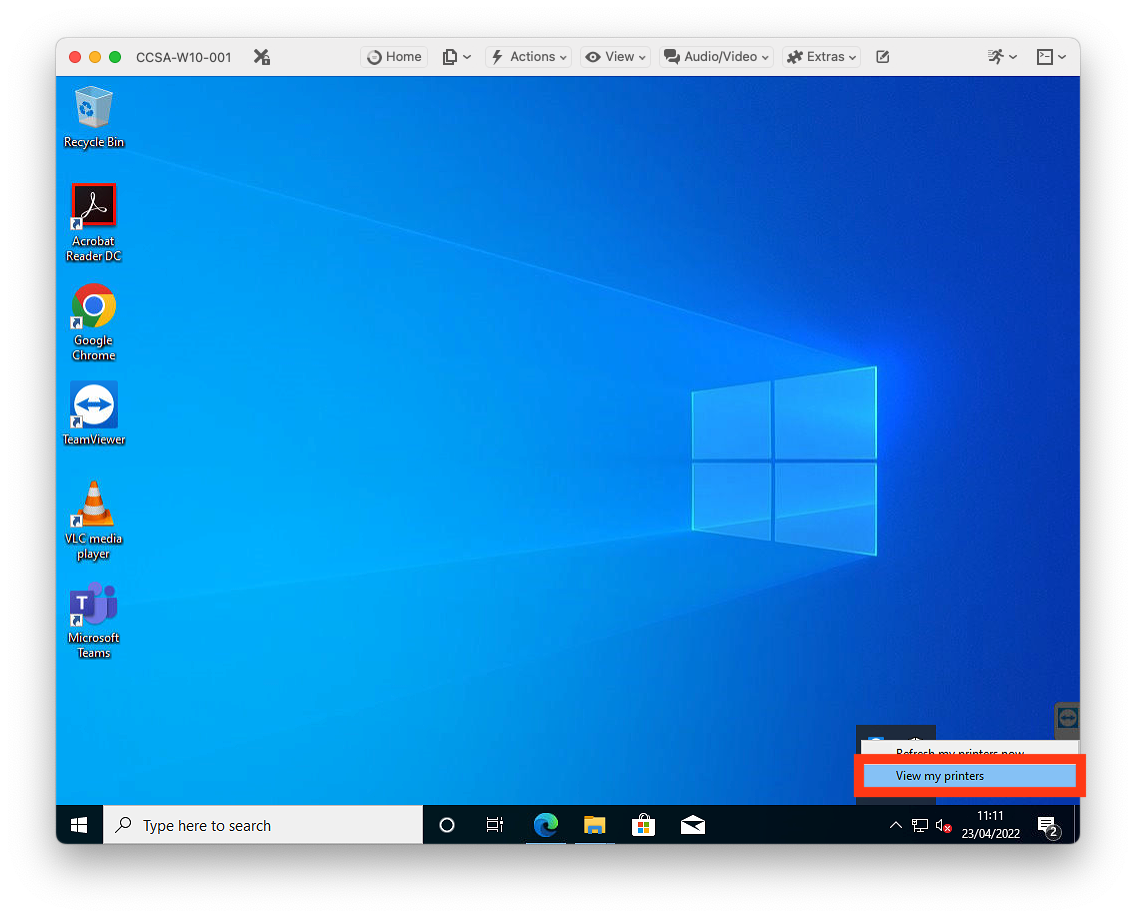Open the Actions dropdown menu
The width and height of the screenshot is (1136, 918).
tap(528, 57)
